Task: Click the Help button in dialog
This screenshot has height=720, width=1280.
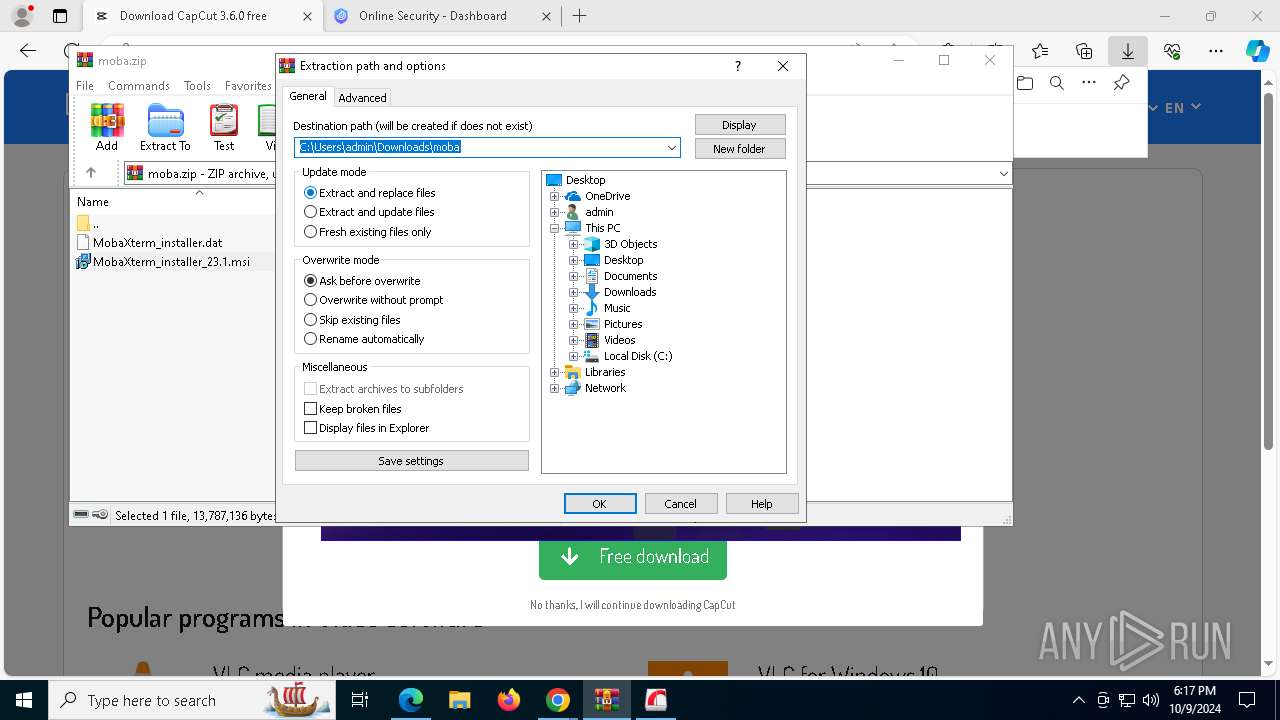Action: (x=762, y=504)
